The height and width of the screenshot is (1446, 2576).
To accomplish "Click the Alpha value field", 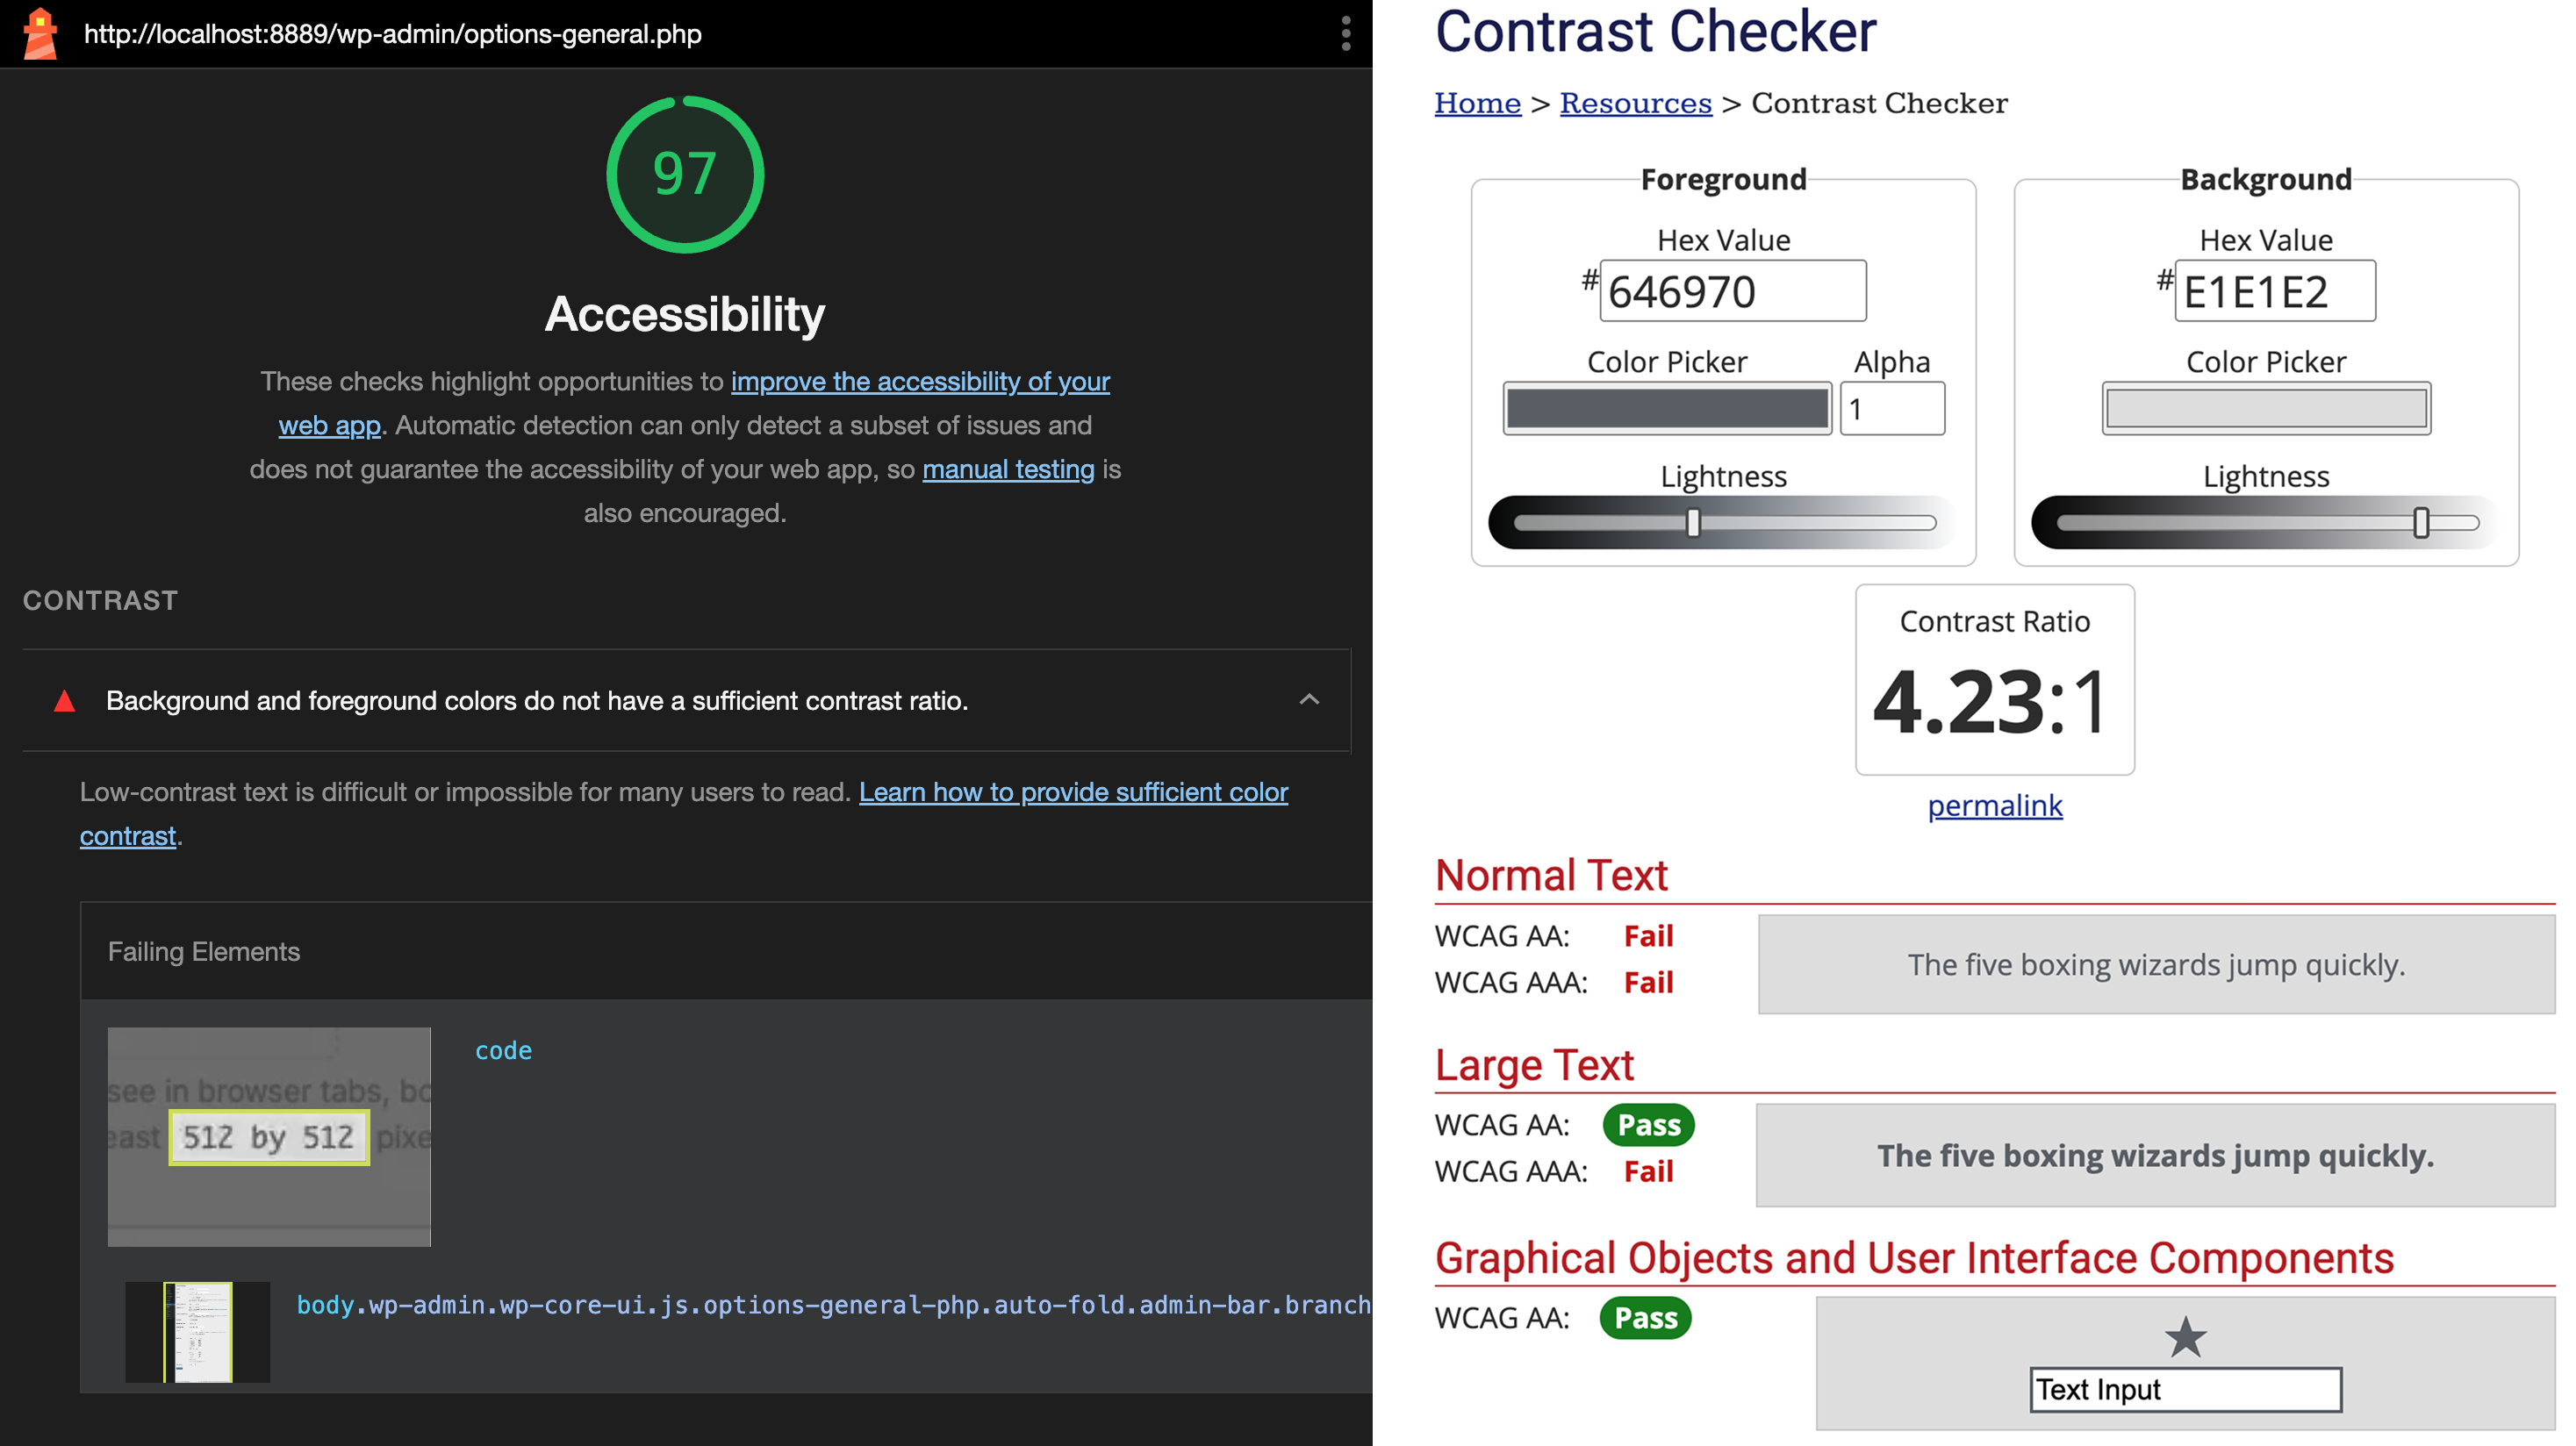I will [1892, 408].
